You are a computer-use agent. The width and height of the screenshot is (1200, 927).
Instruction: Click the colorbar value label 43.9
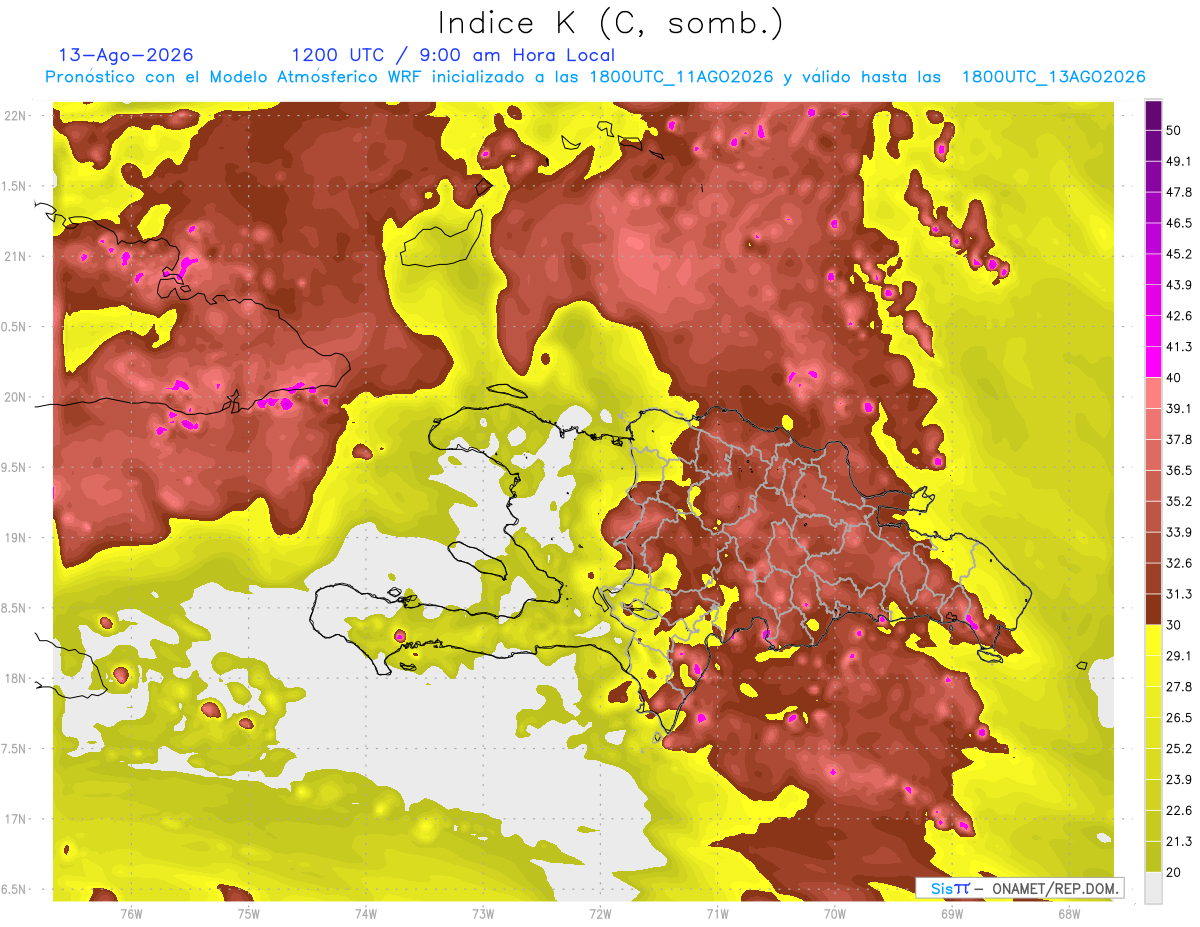click(1179, 285)
